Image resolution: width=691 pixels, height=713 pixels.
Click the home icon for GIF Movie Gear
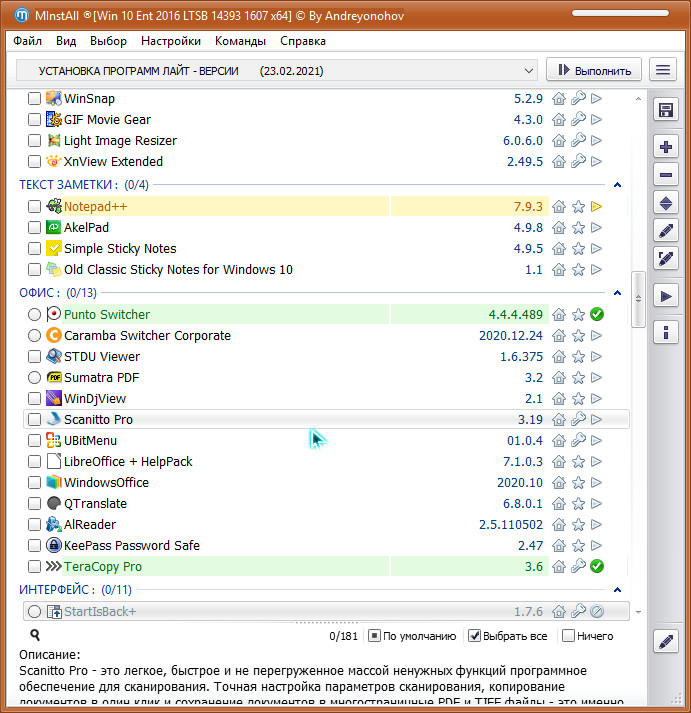(x=559, y=120)
